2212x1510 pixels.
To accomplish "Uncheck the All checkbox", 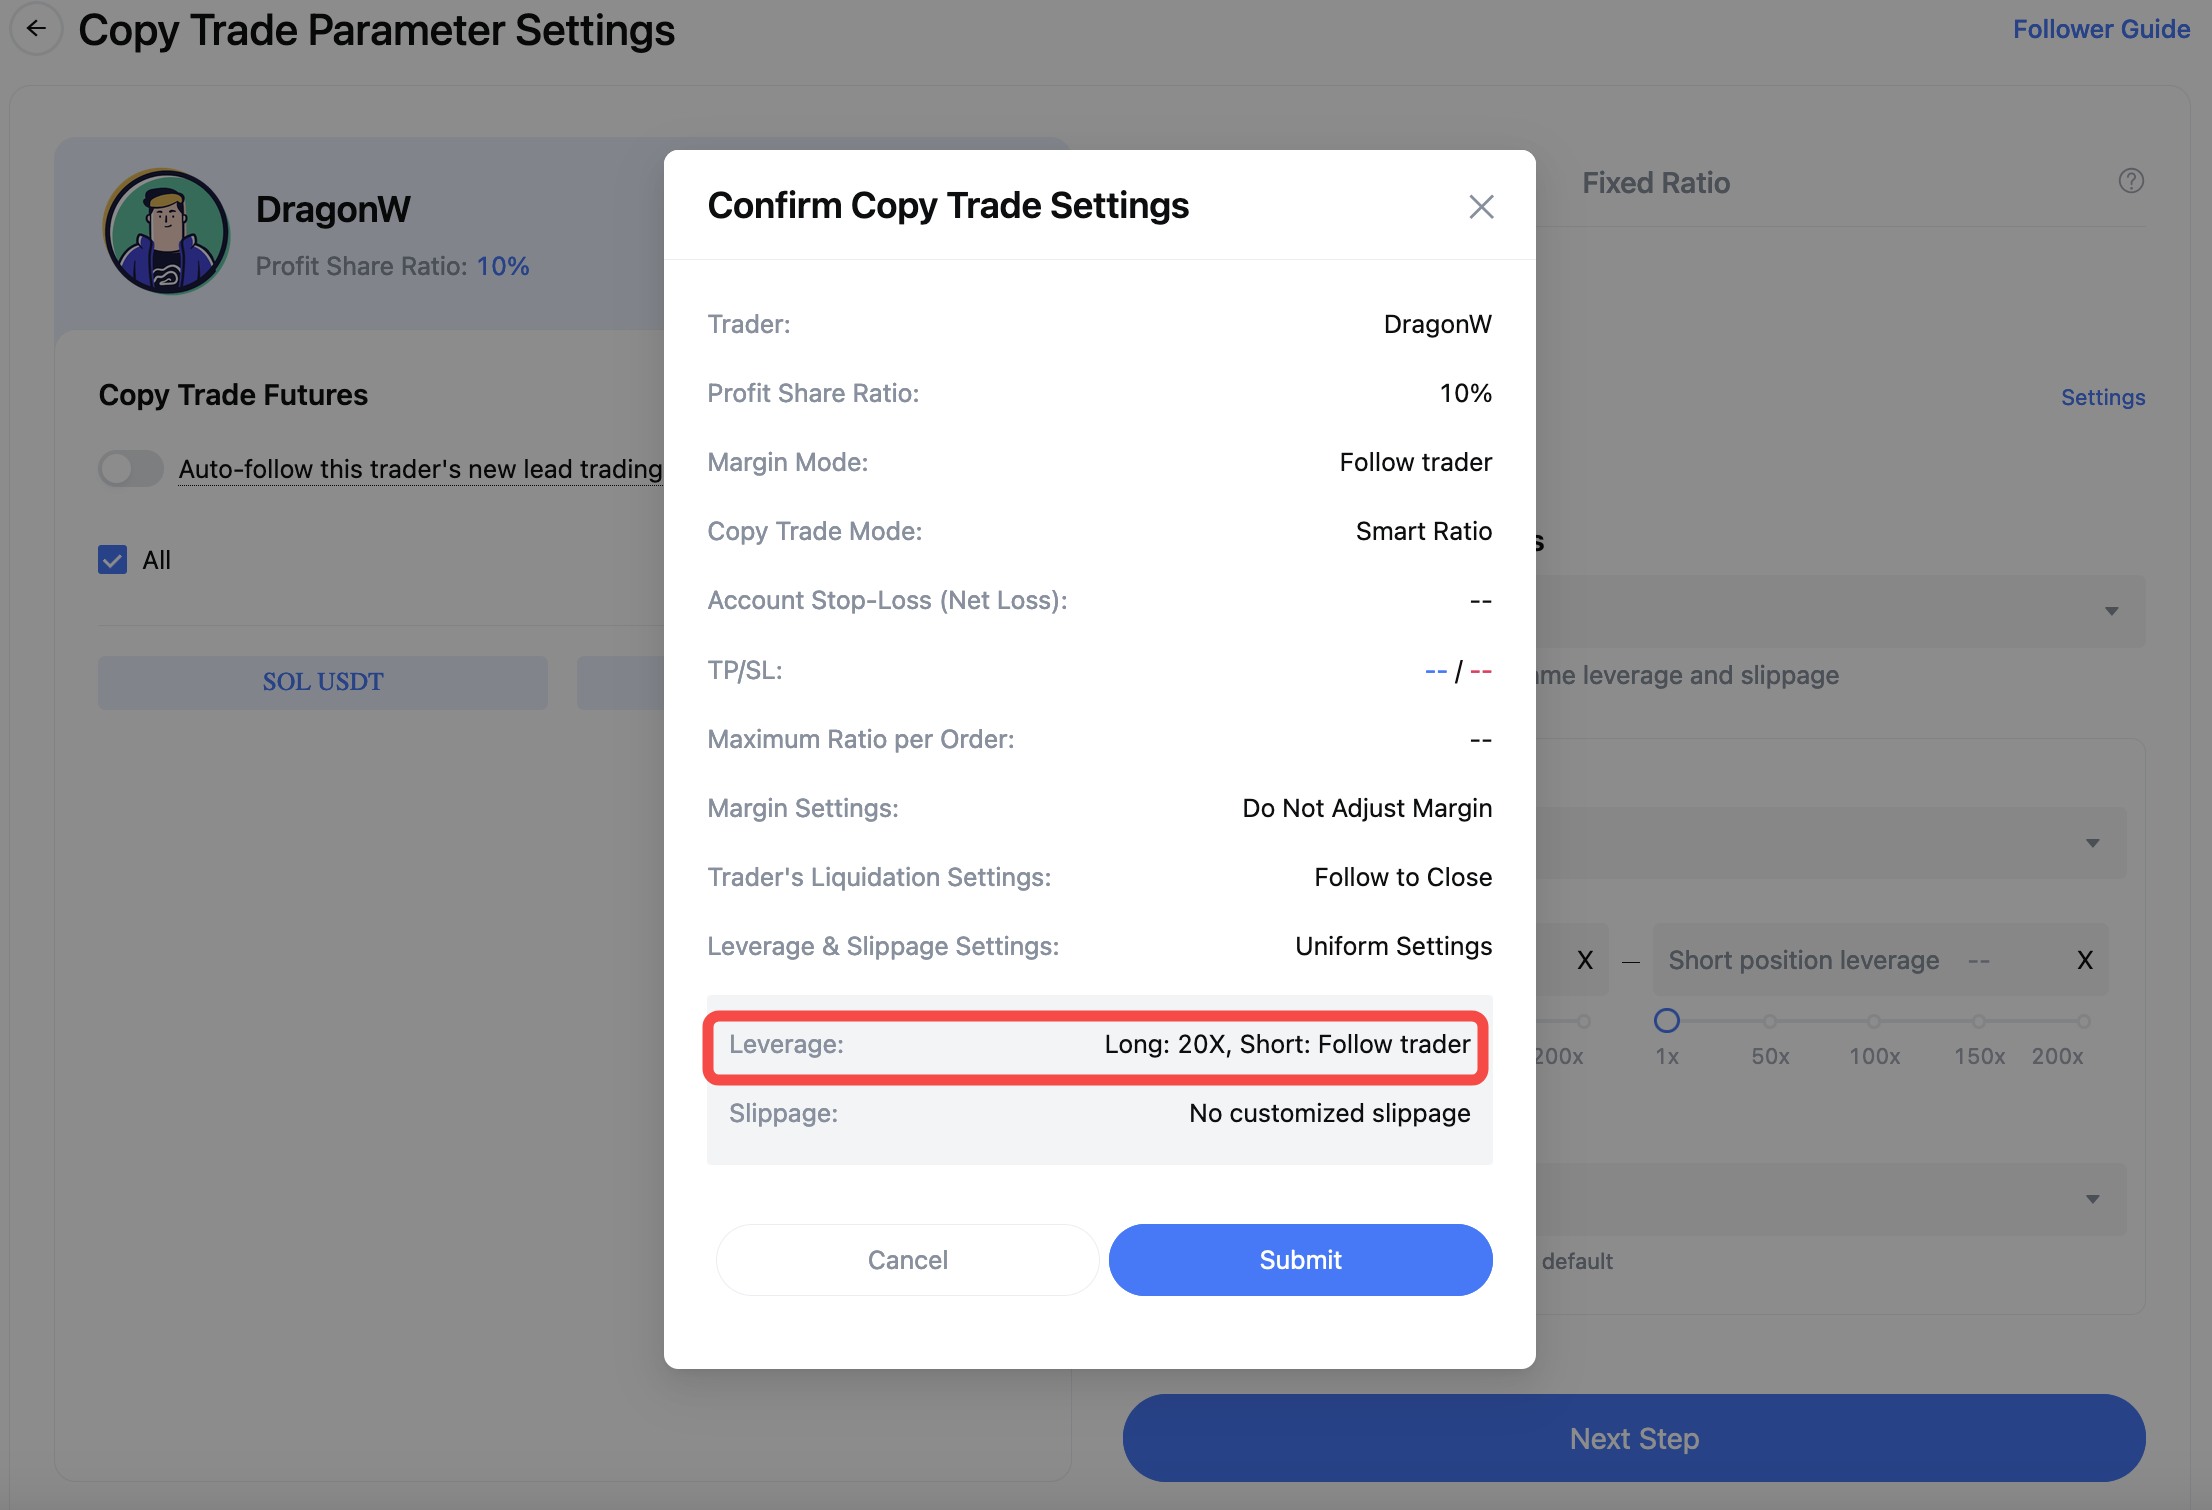I will 113,560.
